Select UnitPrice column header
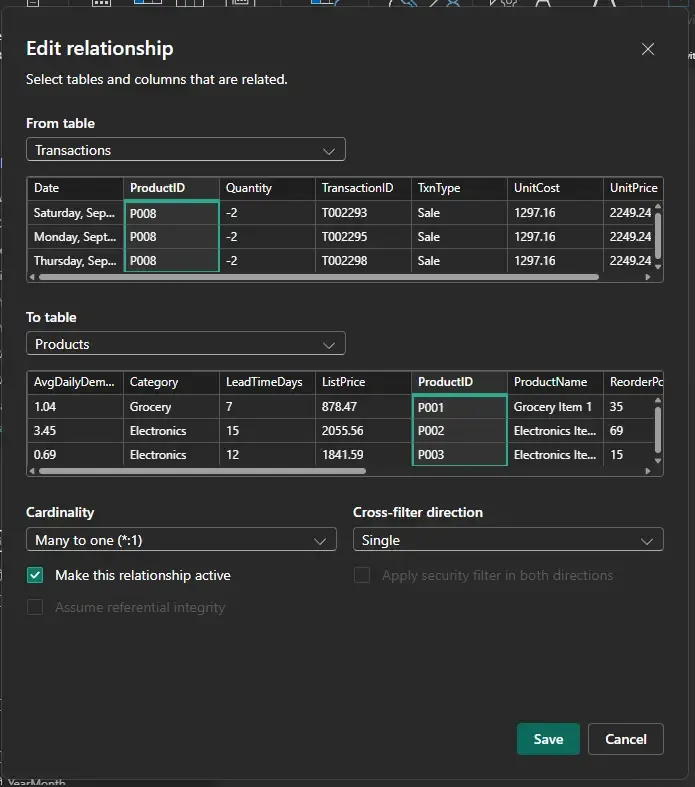 pos(633,188)
